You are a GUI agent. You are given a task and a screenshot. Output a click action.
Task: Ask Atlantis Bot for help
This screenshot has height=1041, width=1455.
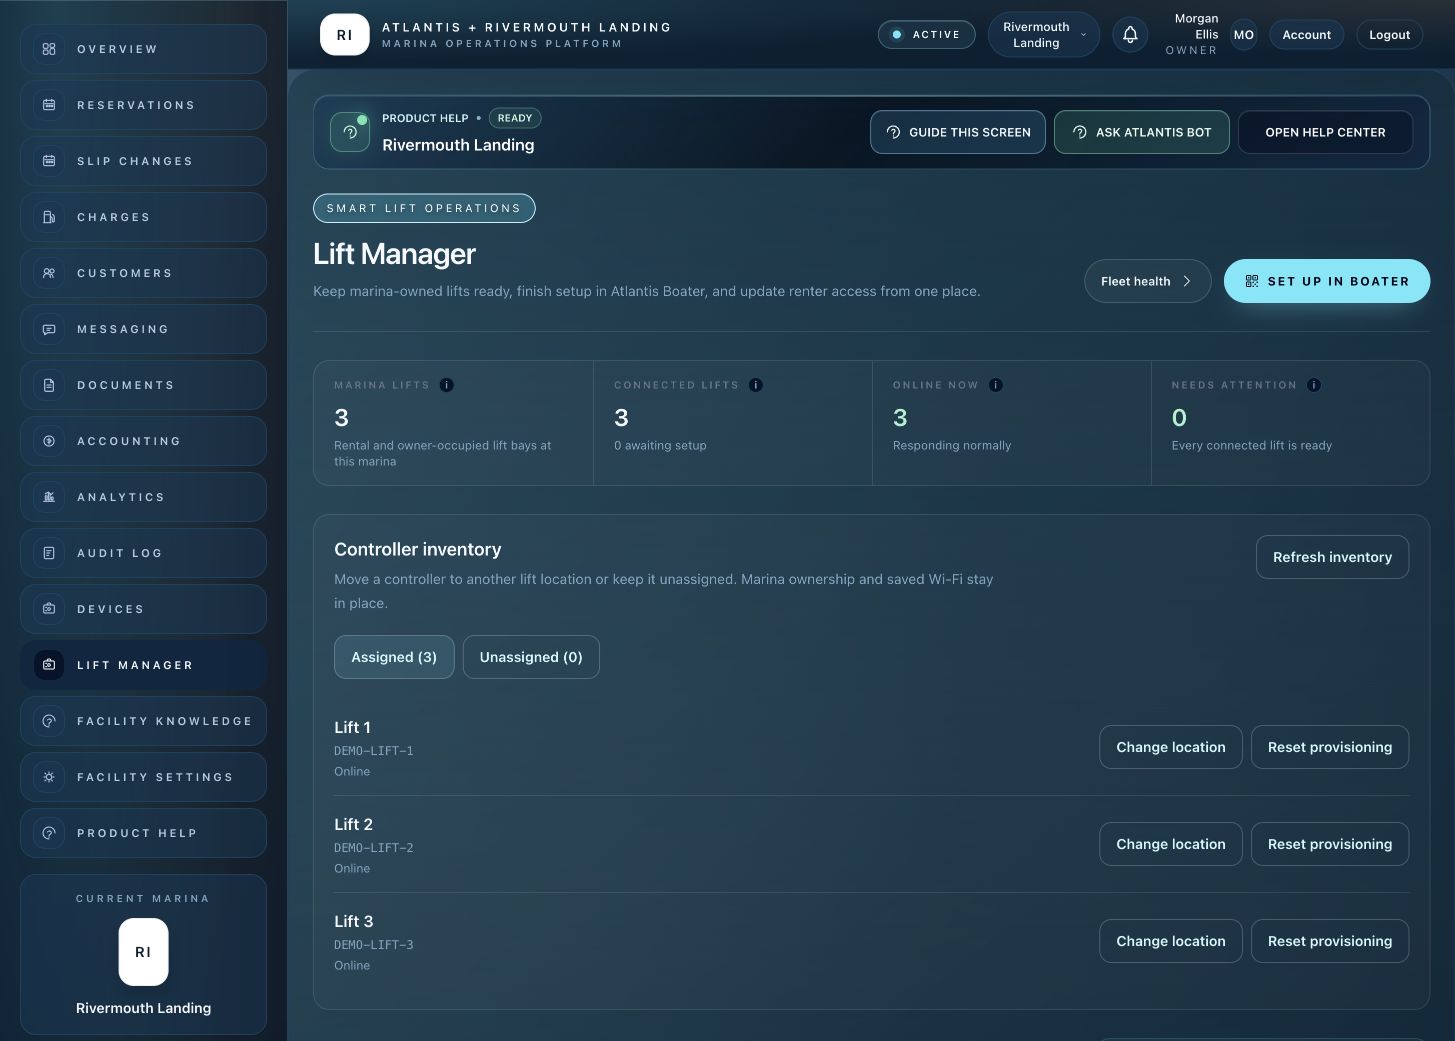(x=1142, y=132)
